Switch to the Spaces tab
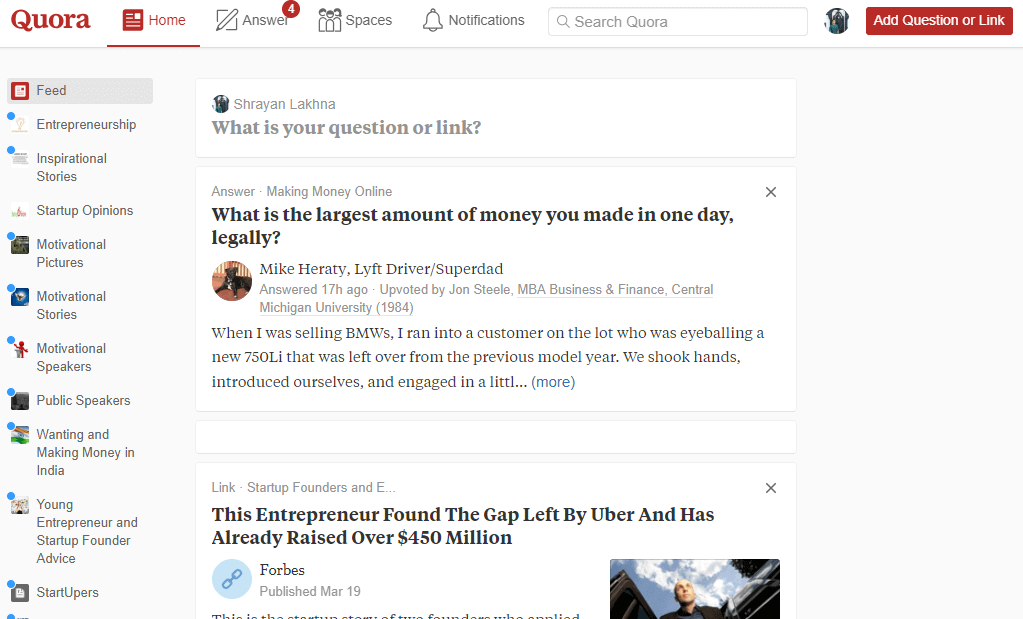Screen dimensions: 1023x619 [355, 19]
